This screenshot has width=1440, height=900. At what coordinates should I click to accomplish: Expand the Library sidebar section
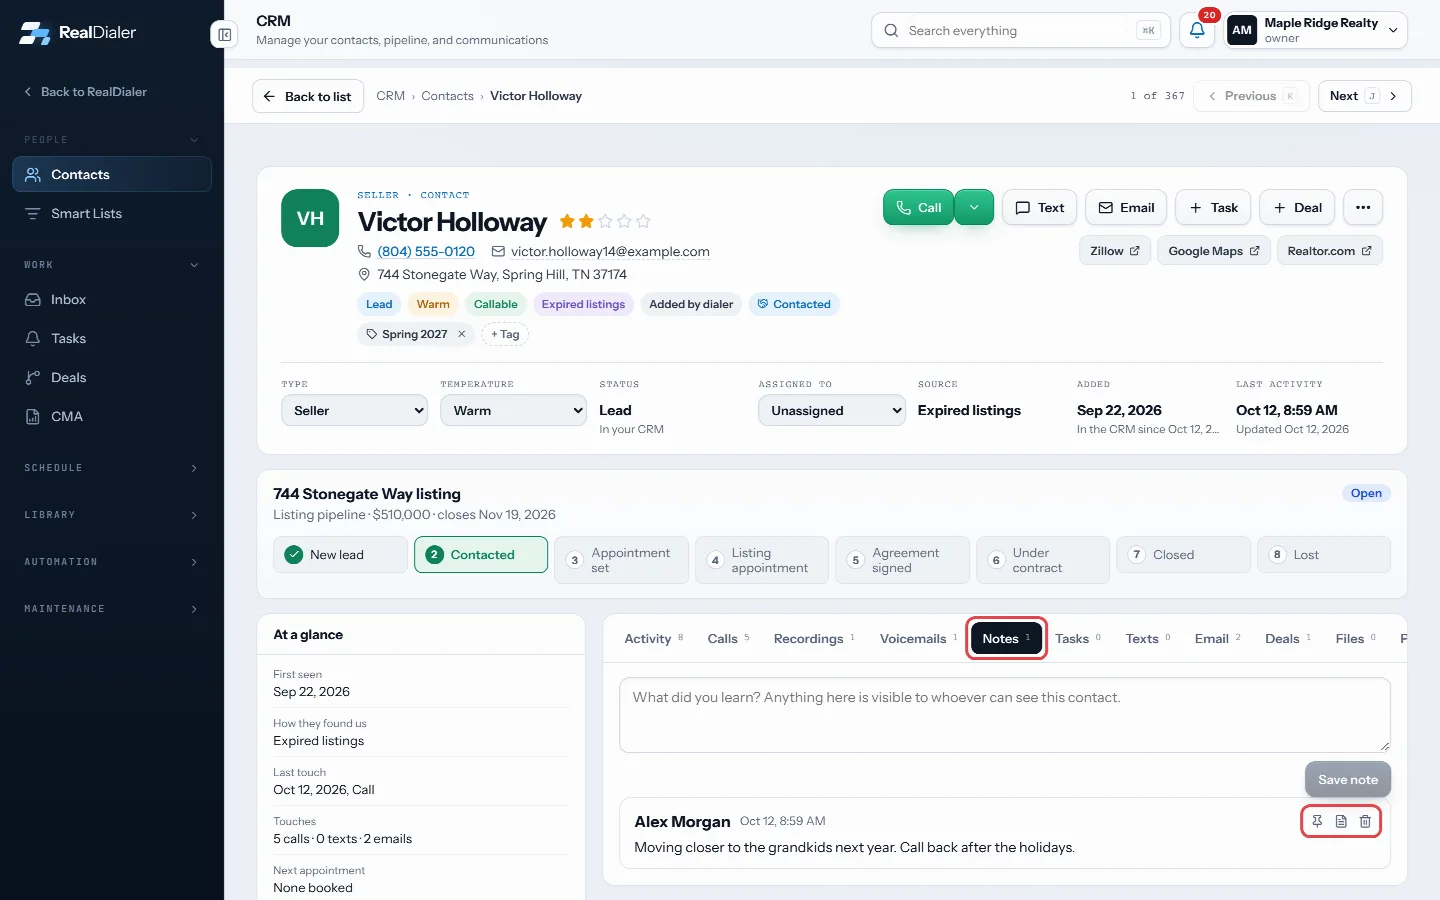(x=112, y=515)
